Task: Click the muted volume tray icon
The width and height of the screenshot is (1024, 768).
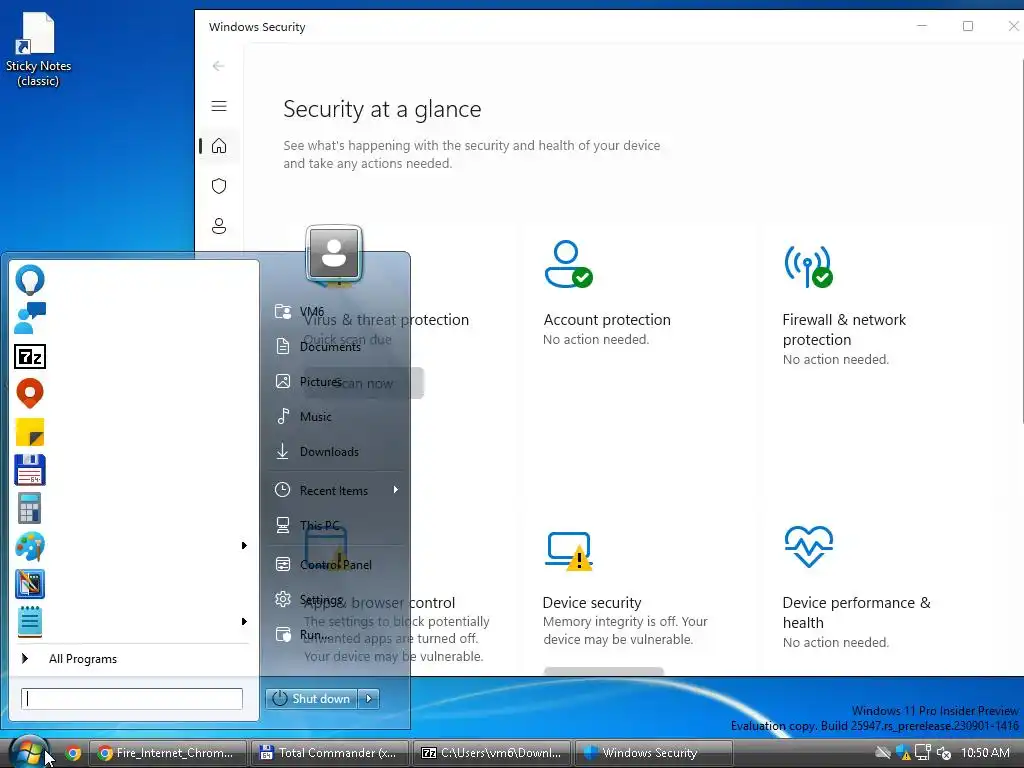Action: (944, 753)
